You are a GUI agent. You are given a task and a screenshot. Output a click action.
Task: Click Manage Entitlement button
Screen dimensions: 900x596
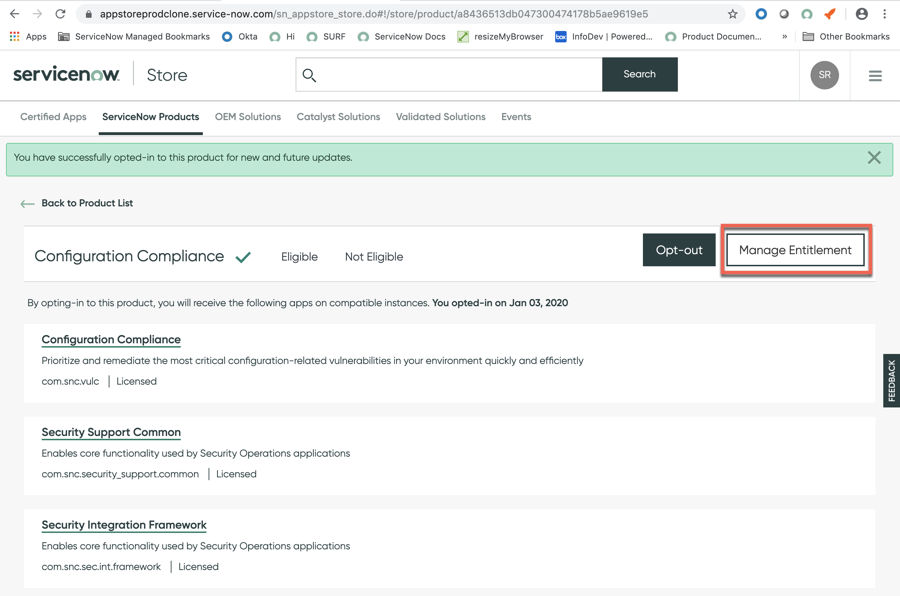click(795, 250)
